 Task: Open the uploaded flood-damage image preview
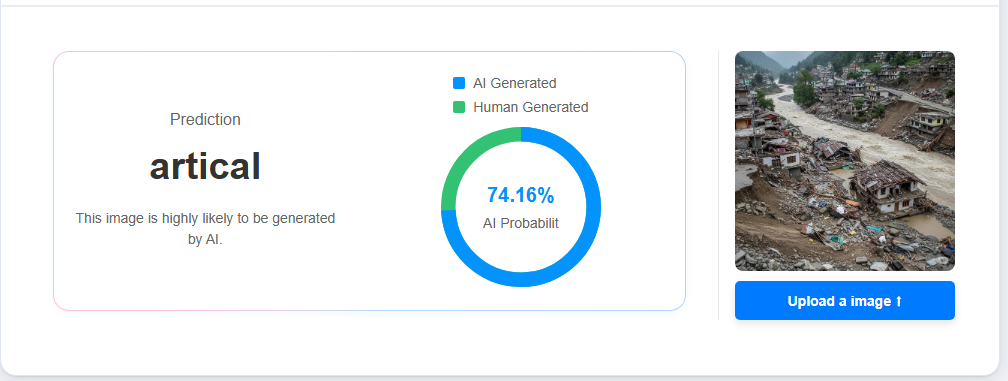tap(845, 161)
